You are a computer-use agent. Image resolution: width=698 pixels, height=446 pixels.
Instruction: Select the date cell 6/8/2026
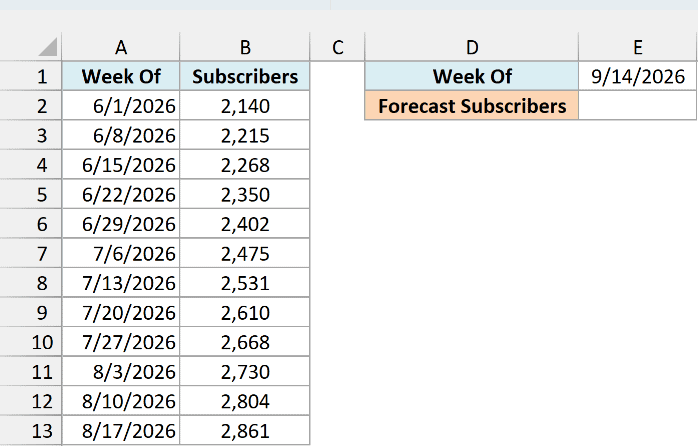point(121,135)
